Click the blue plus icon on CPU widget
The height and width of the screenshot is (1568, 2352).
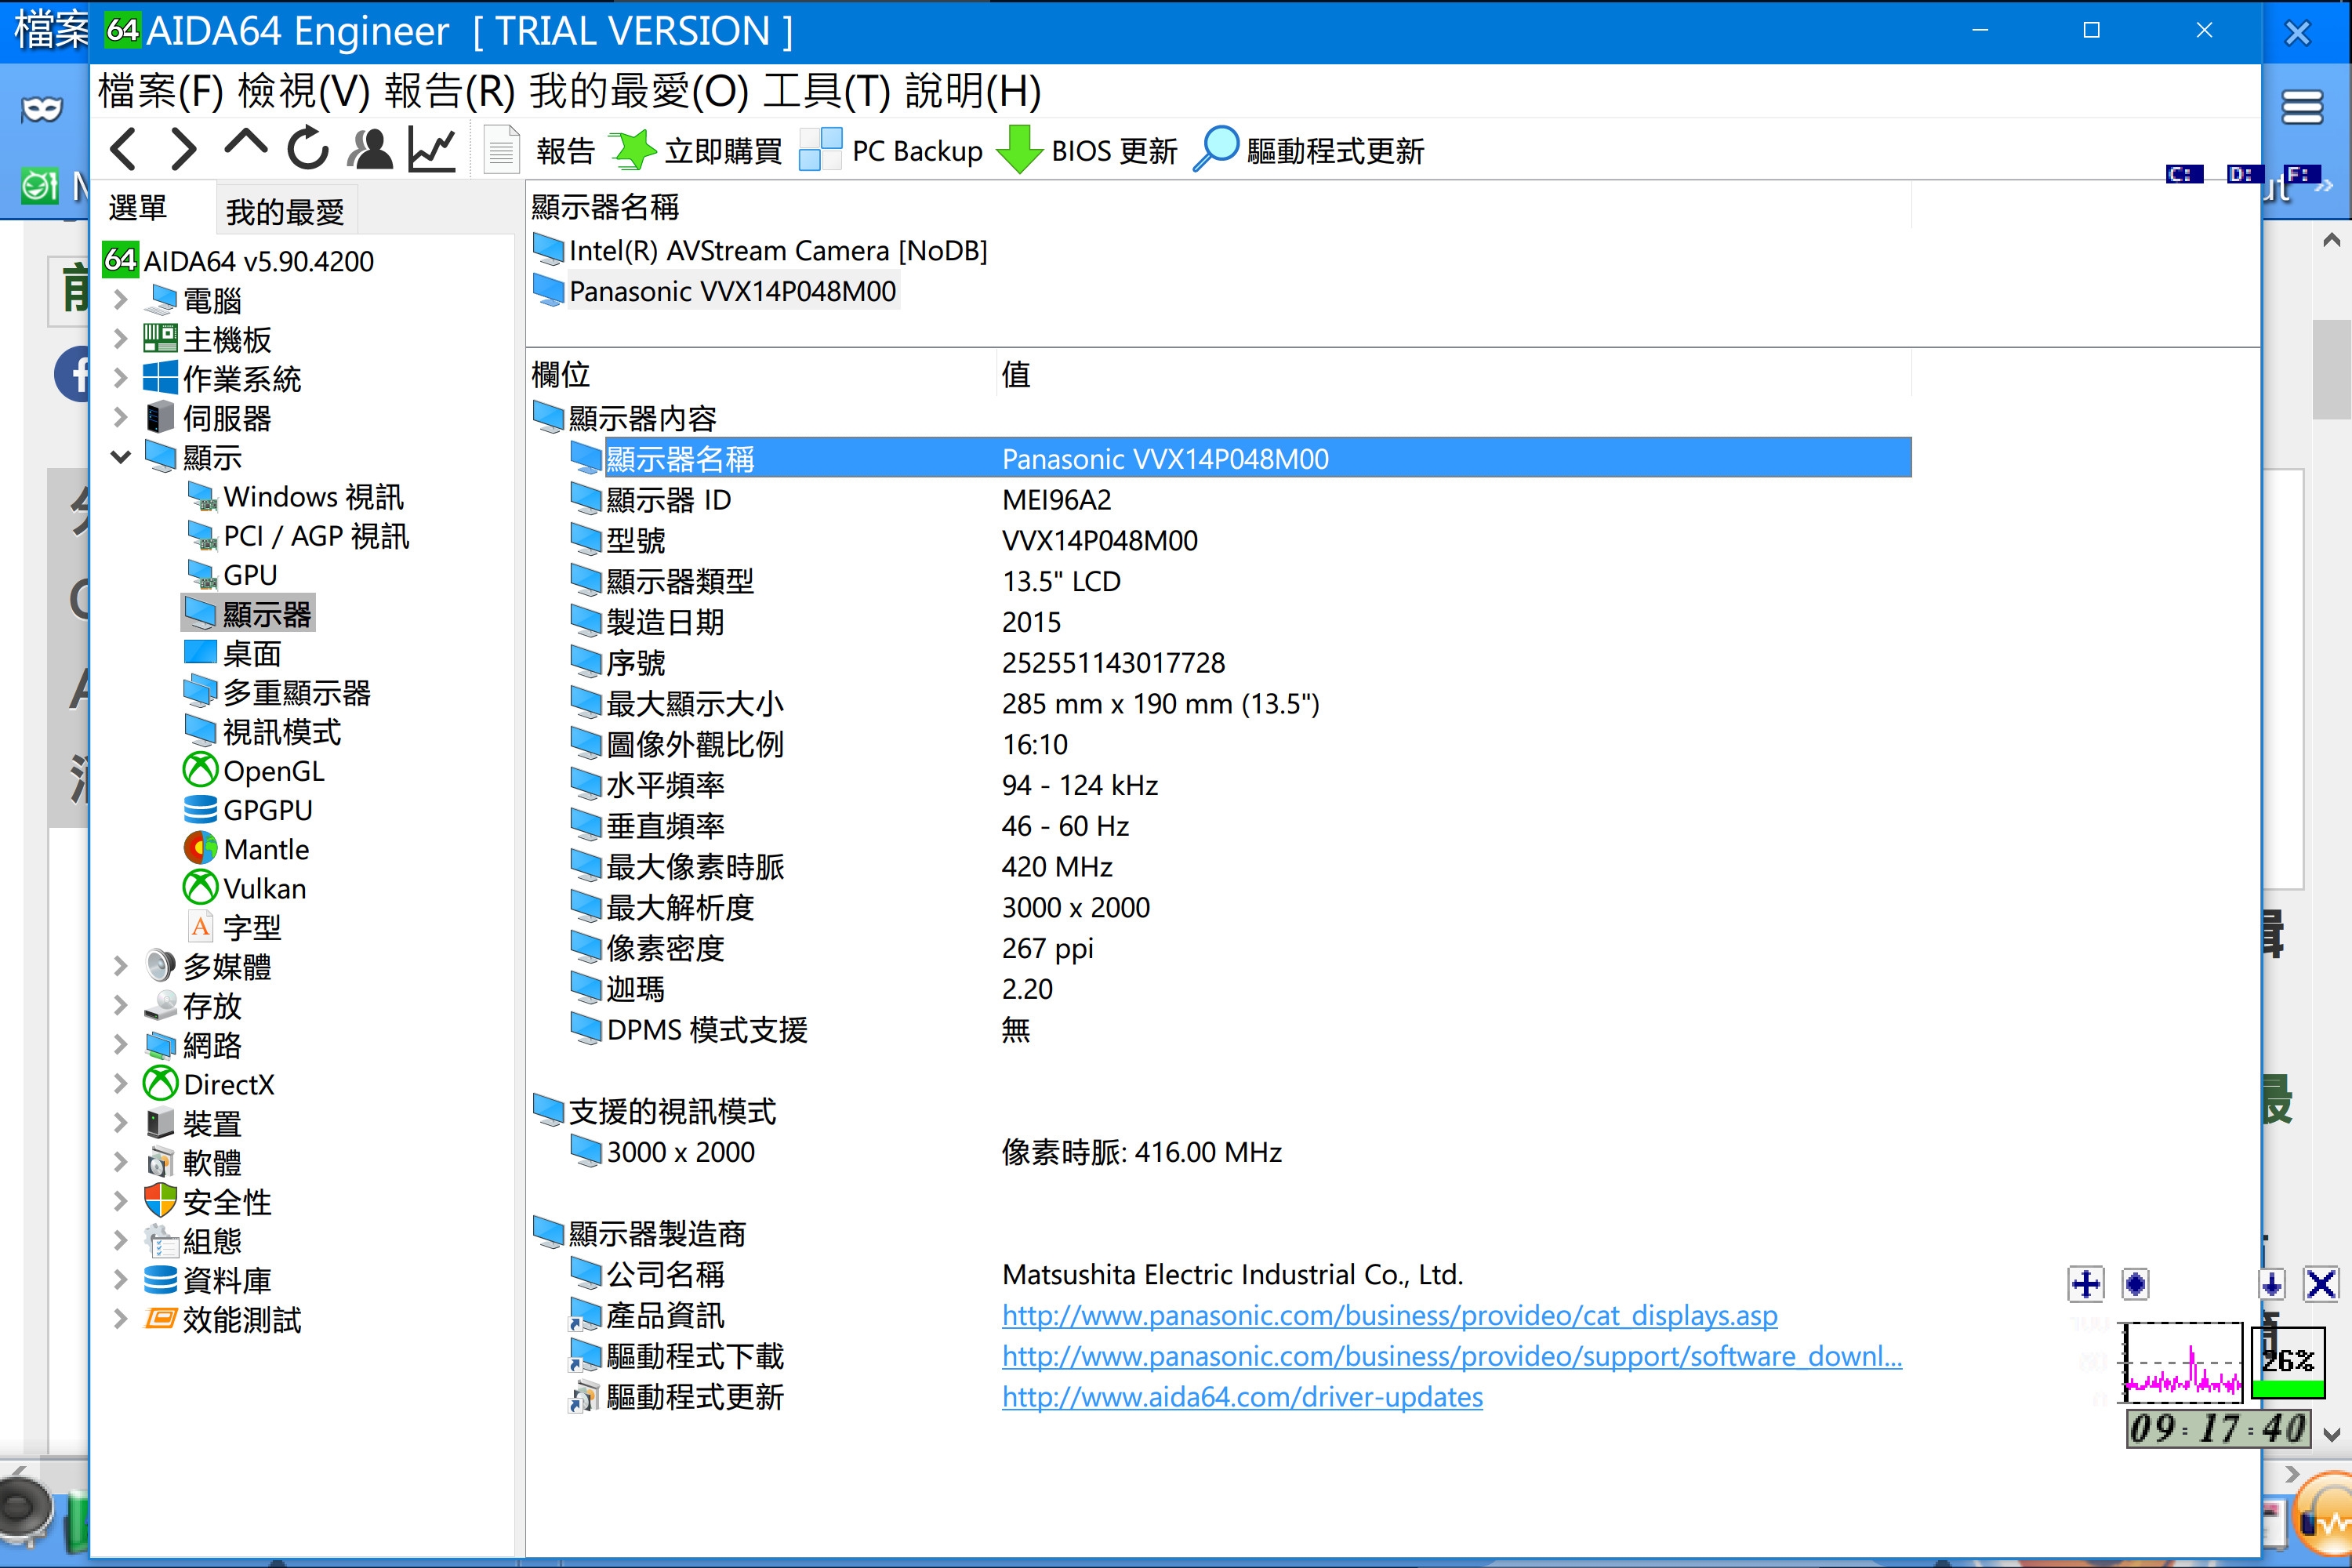tap(2086, 1284)
